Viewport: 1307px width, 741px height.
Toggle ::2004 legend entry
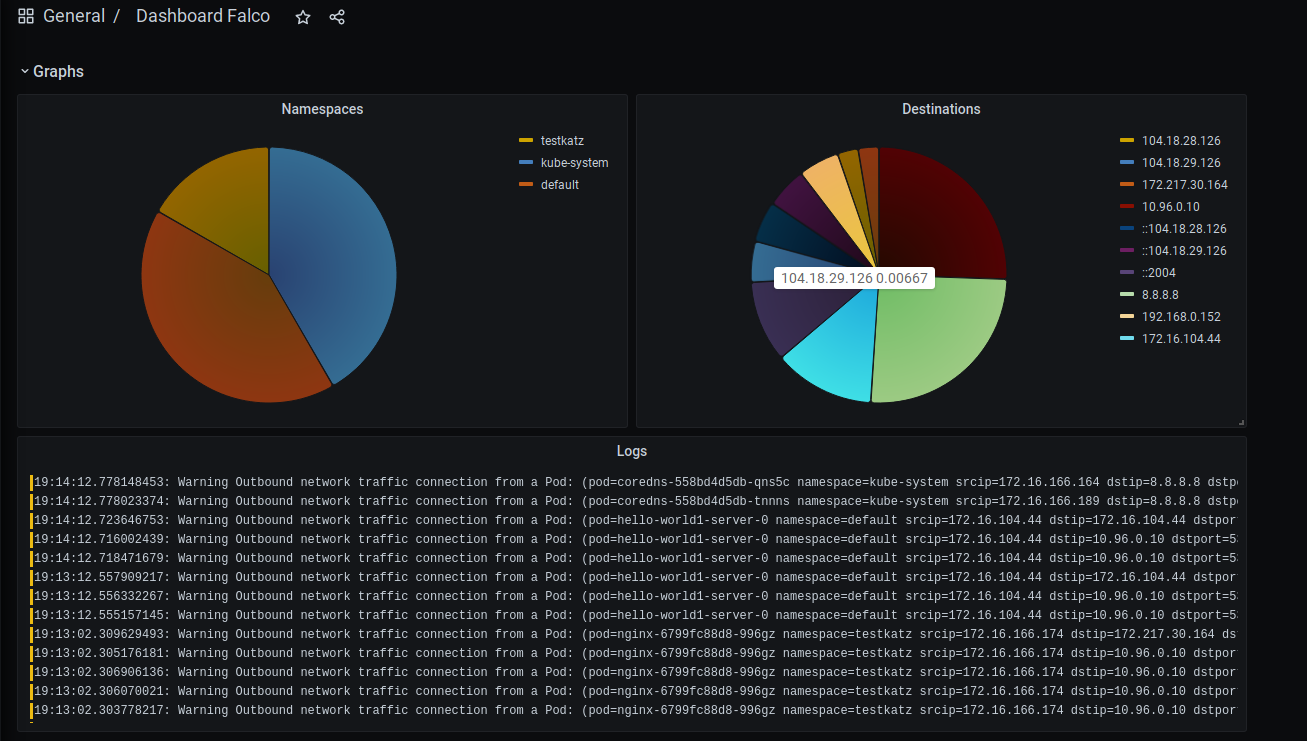tap(1159, 273)
